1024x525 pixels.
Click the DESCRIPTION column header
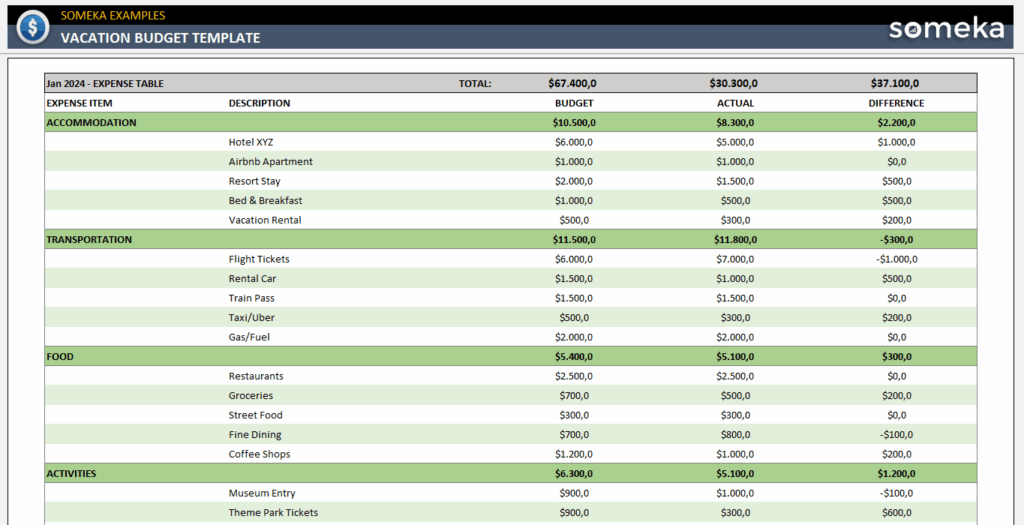coord(259,103)
